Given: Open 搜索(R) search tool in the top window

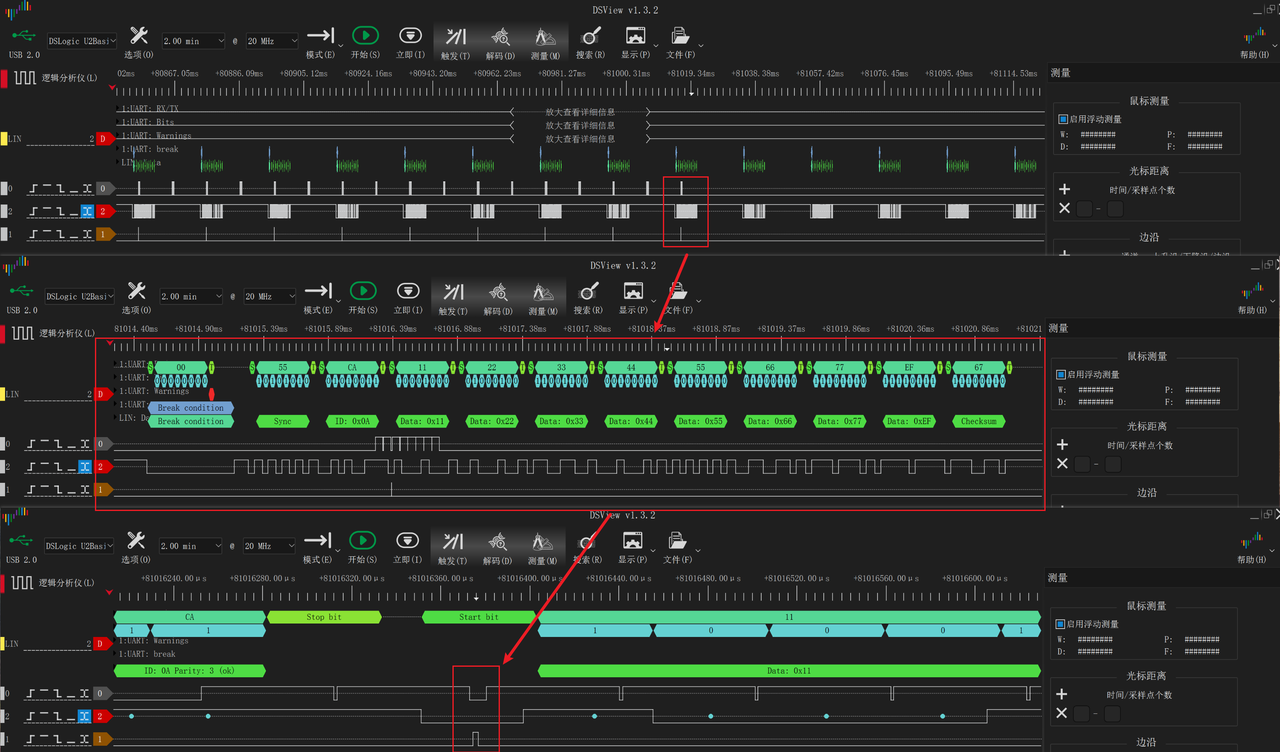Looking at the screenshot, I should pos(589,40).
